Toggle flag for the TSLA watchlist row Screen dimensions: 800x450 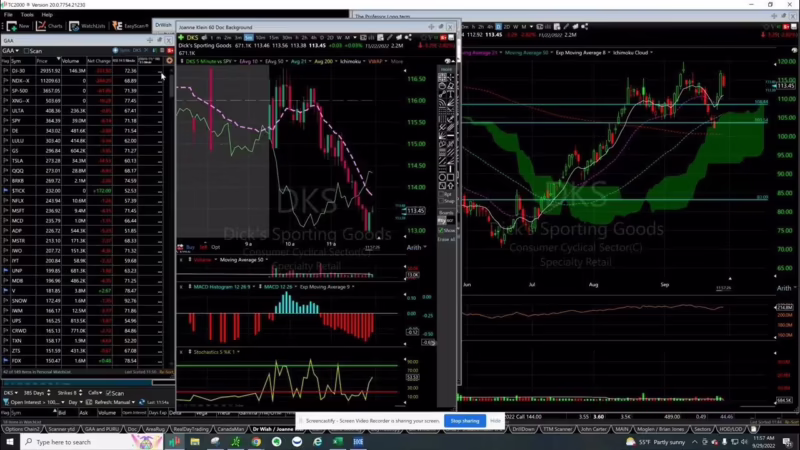point(6,161)
